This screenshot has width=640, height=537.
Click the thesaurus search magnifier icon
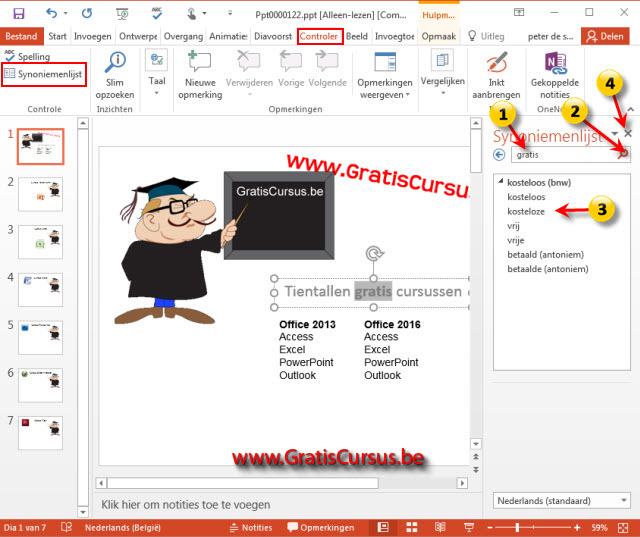coord(623,154)
